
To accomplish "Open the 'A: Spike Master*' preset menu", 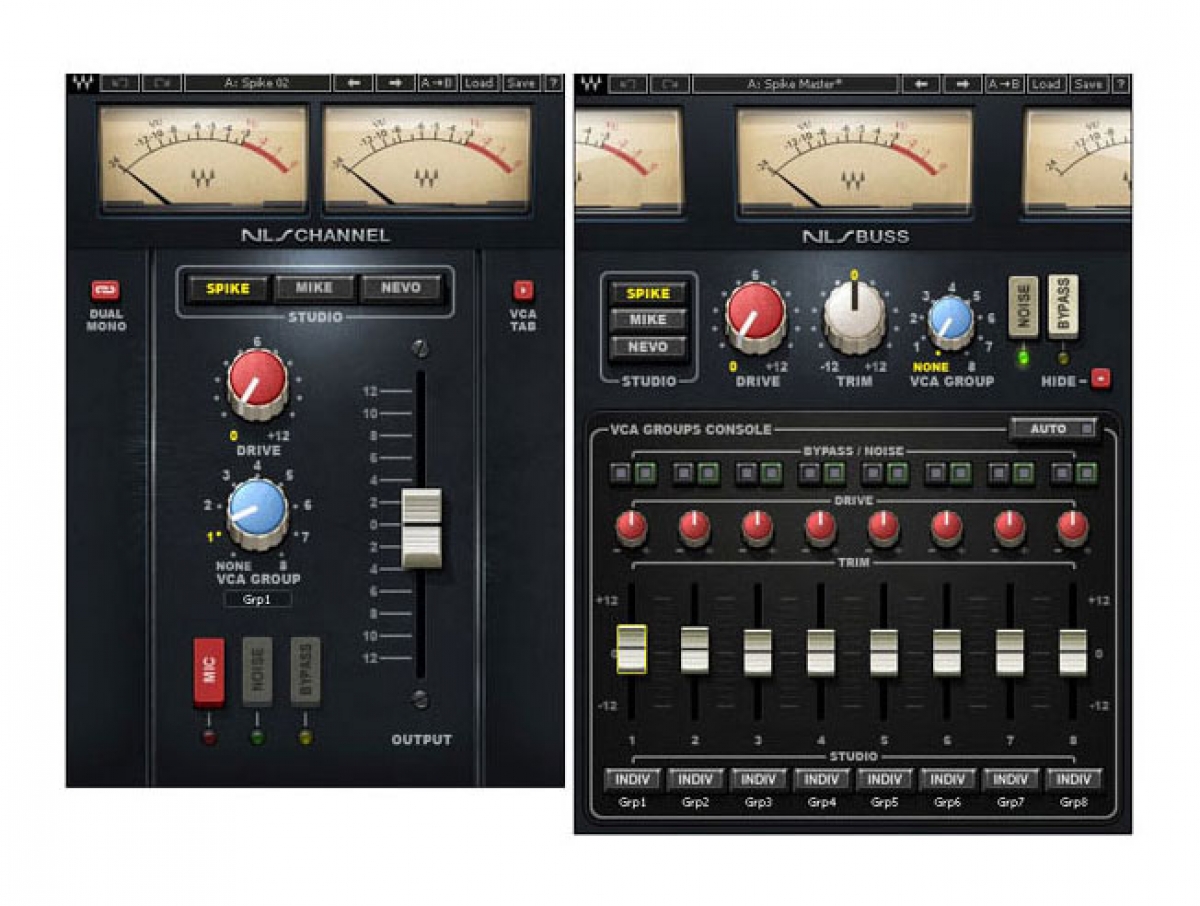I will (x=795, y=84).
